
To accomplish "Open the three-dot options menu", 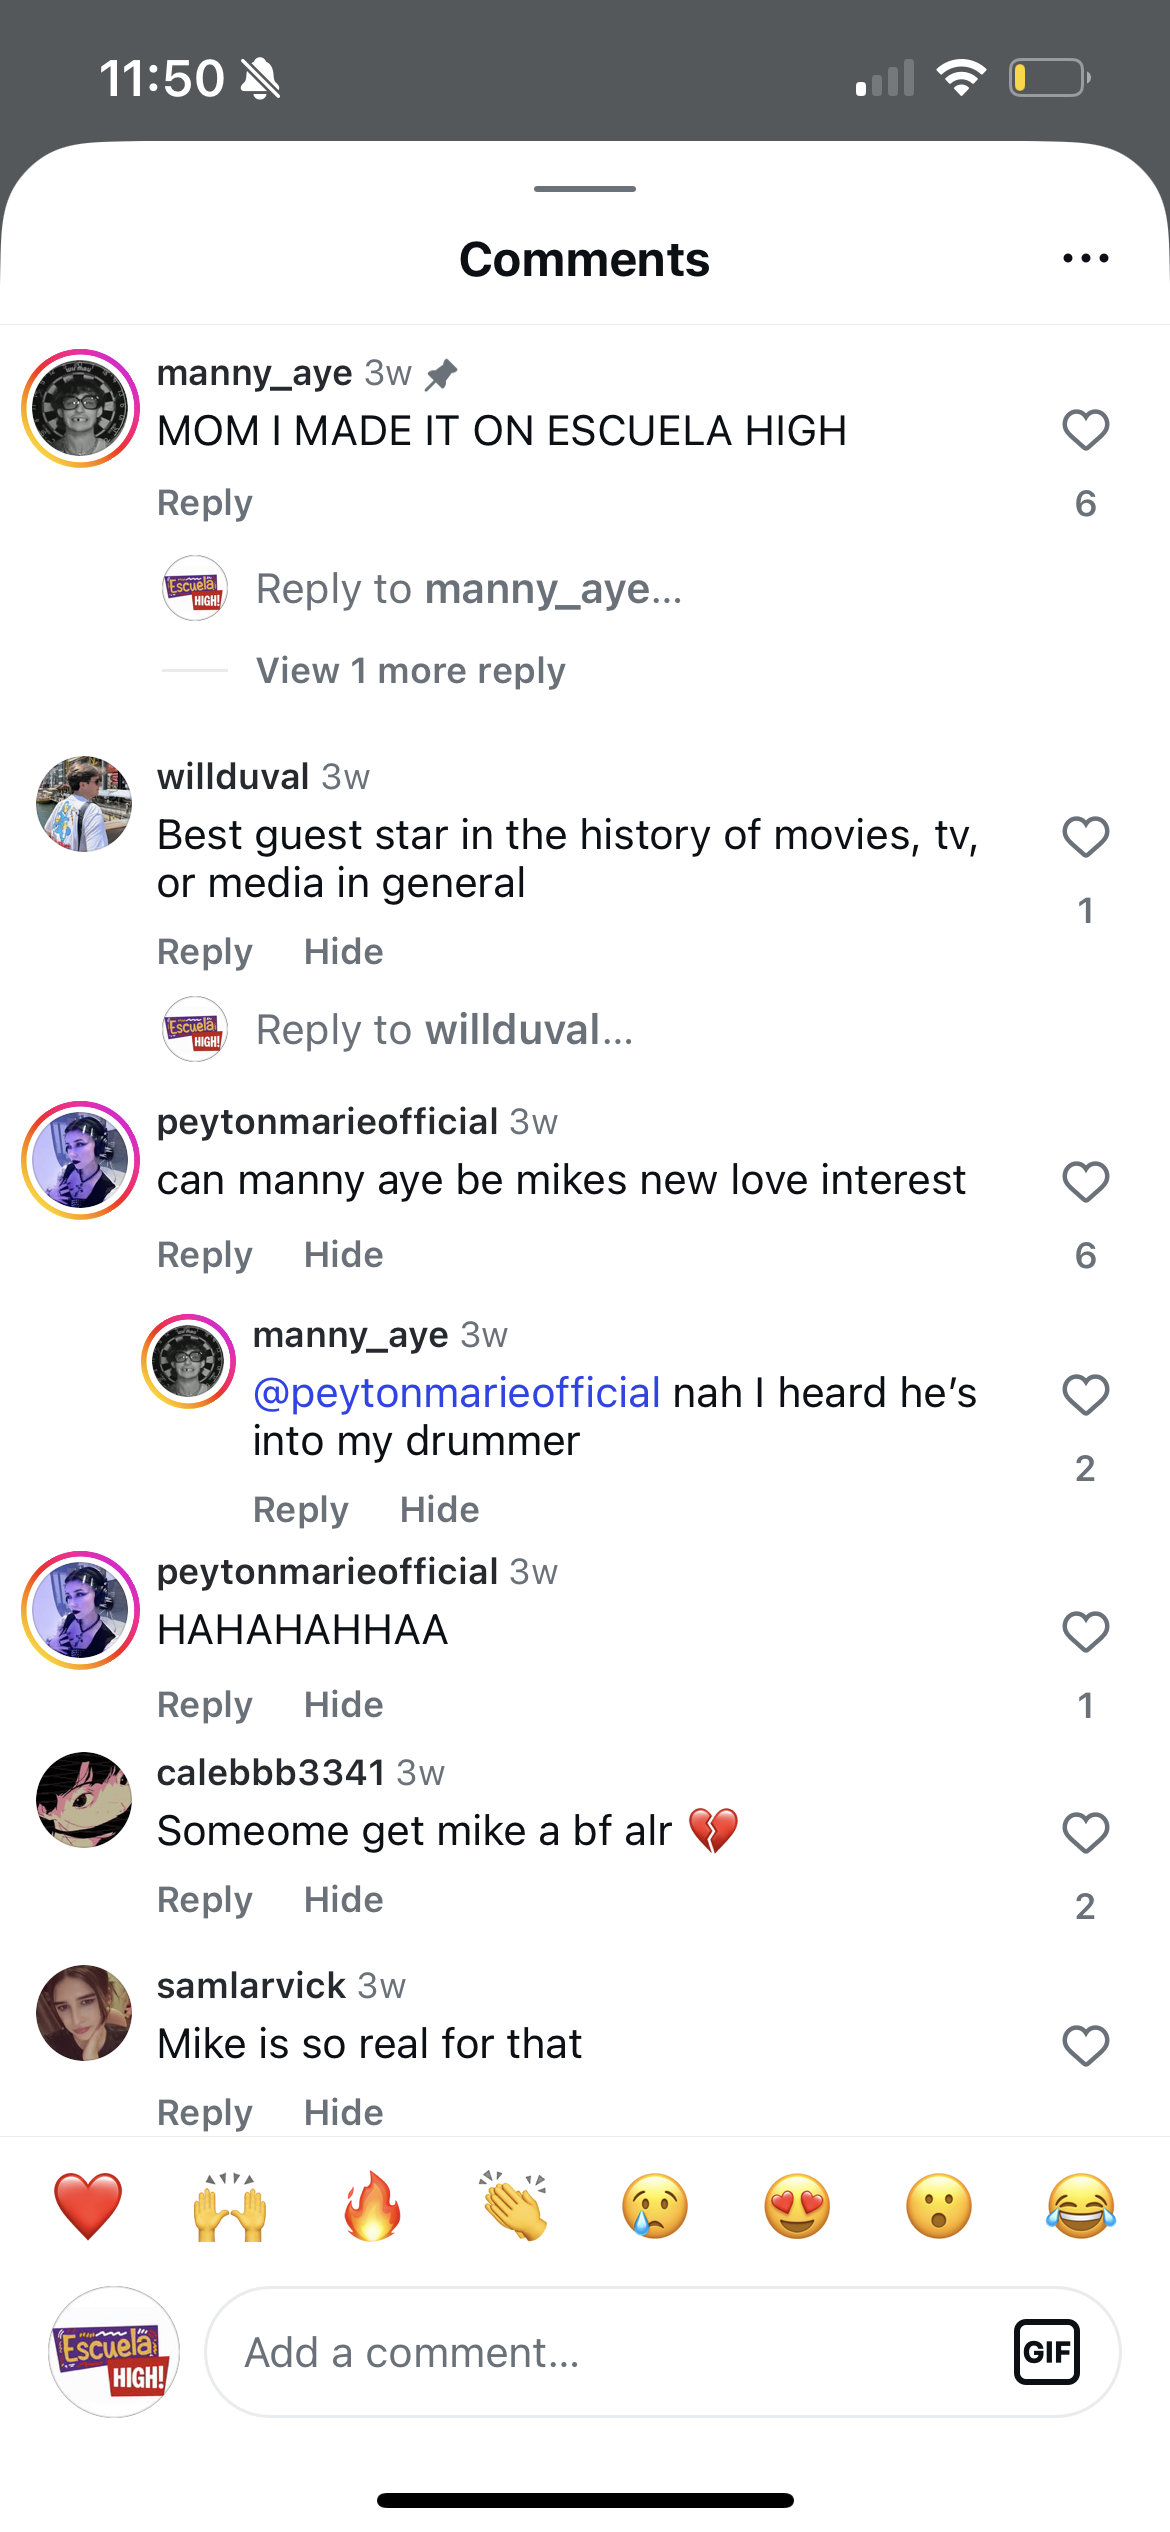I will [x=1085, y=258].
